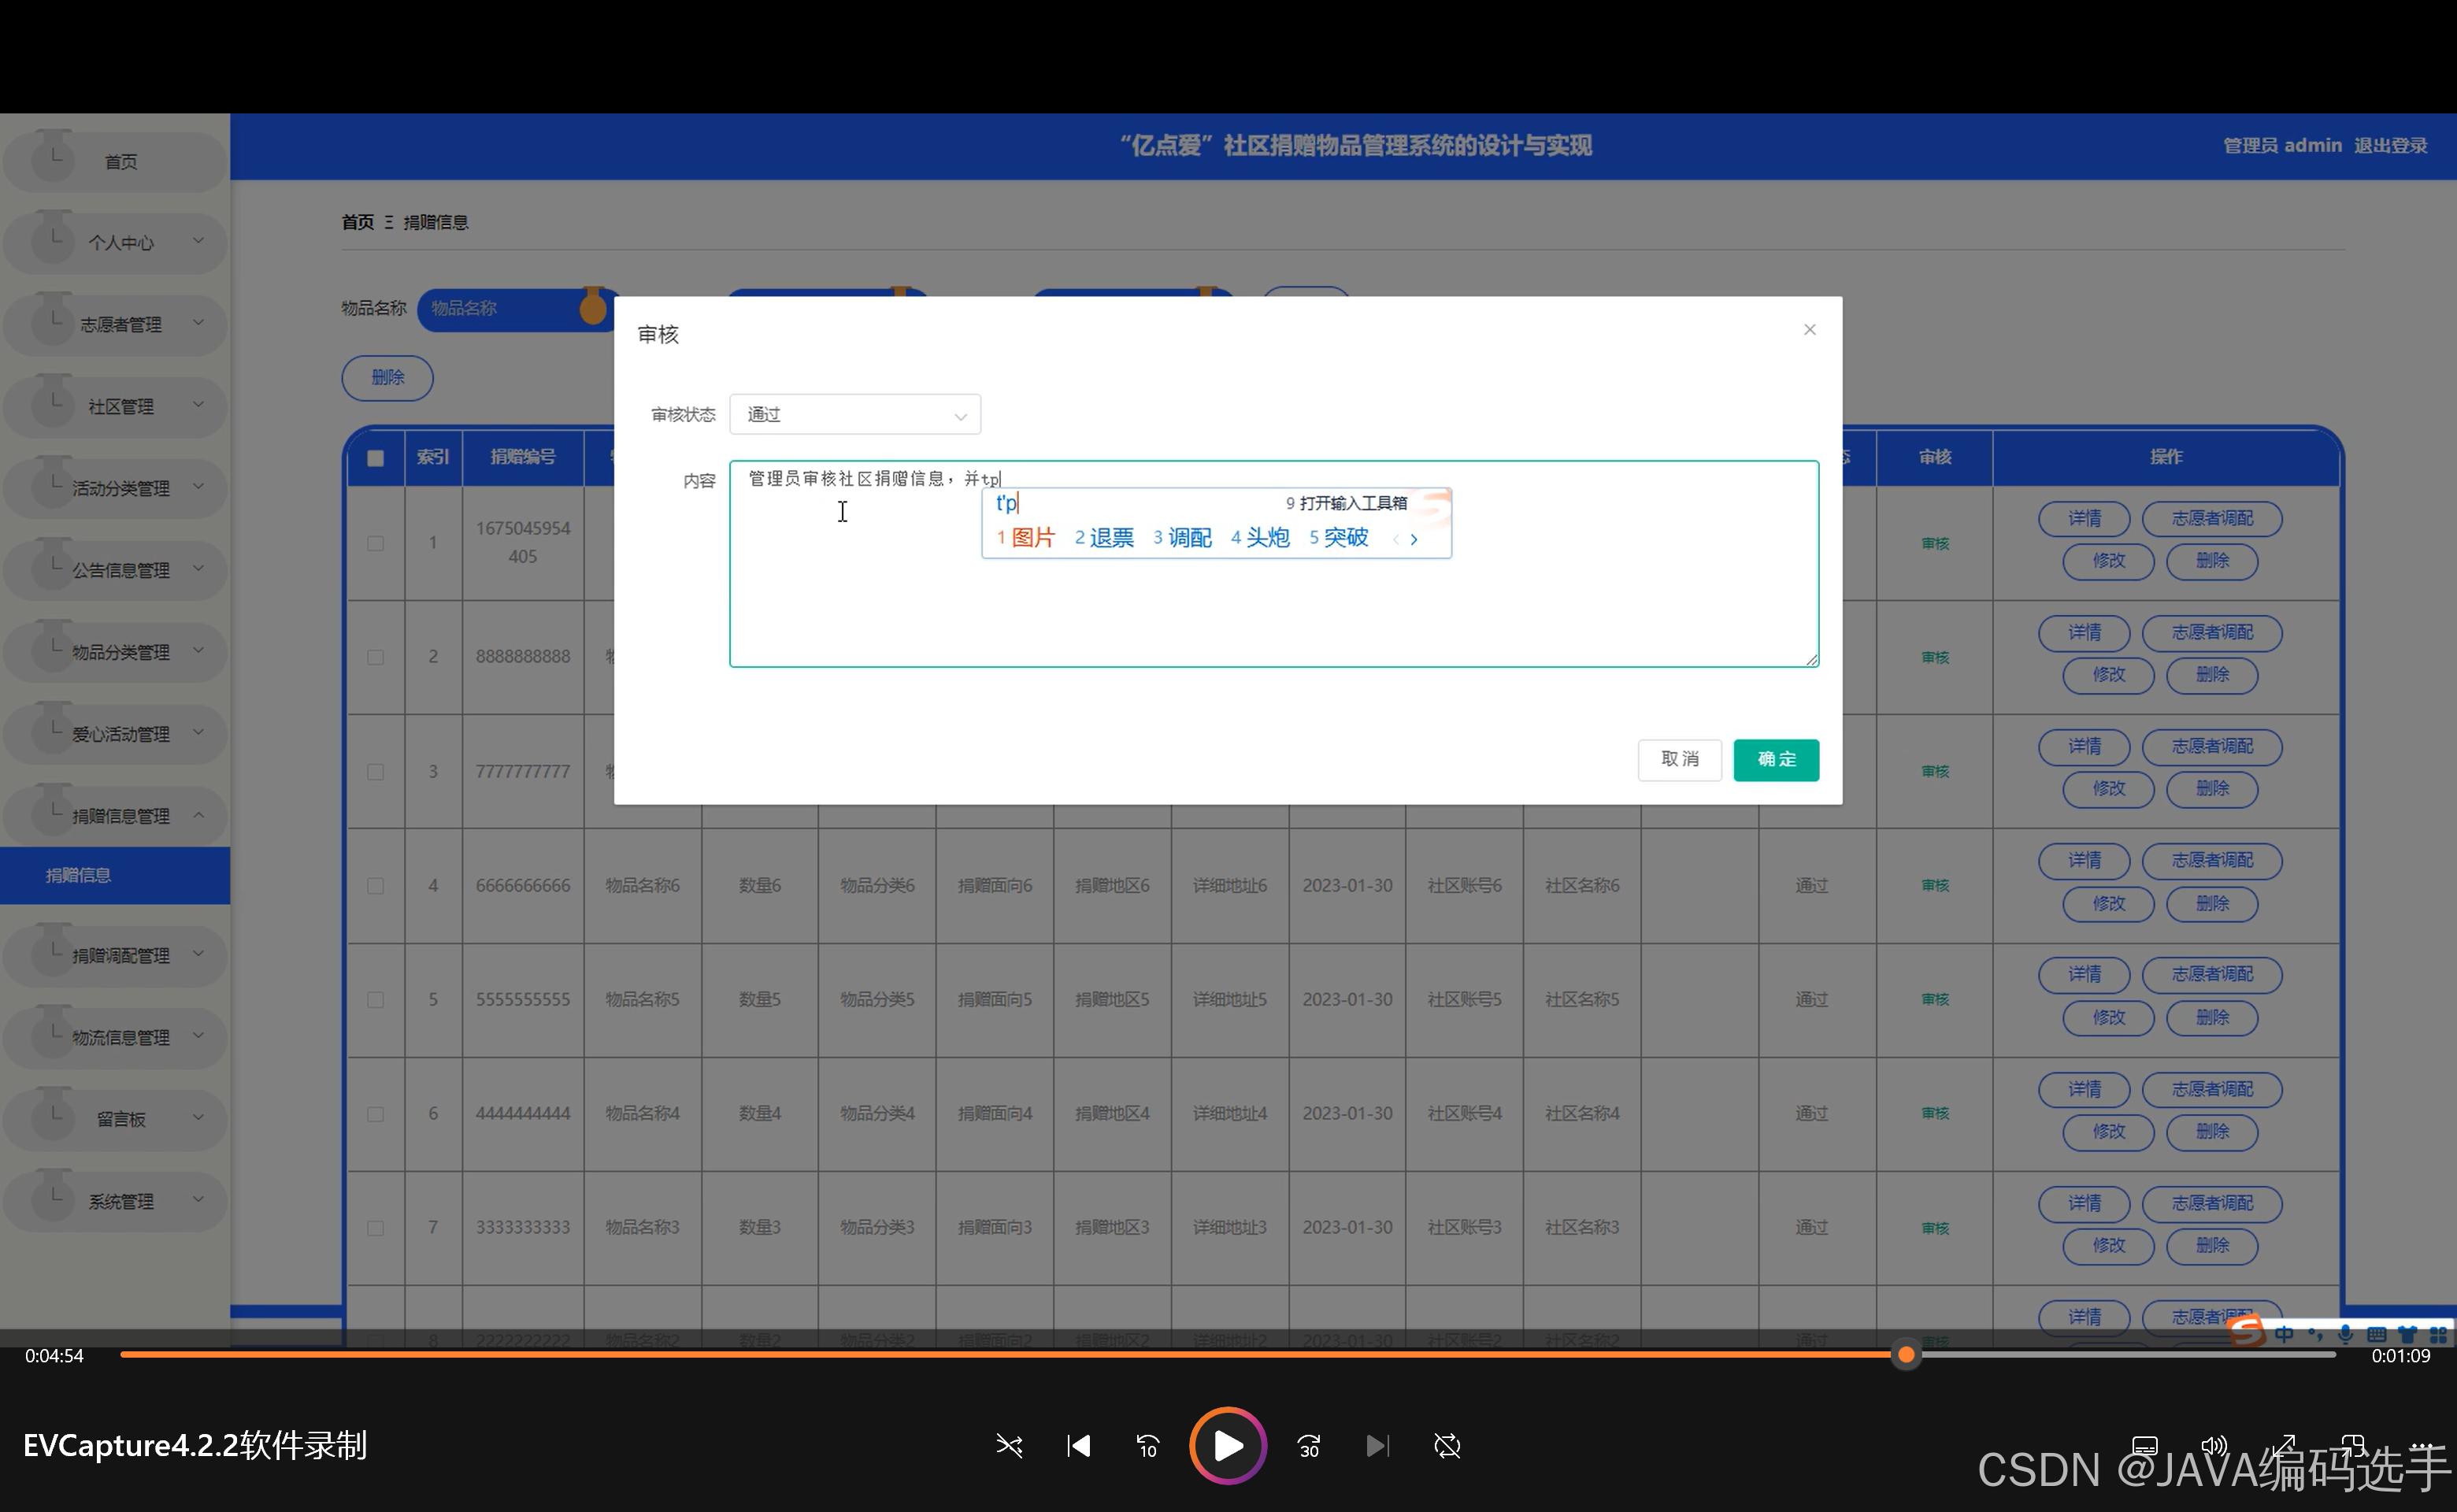Click the 删除 button above the table

click(388, 378)
